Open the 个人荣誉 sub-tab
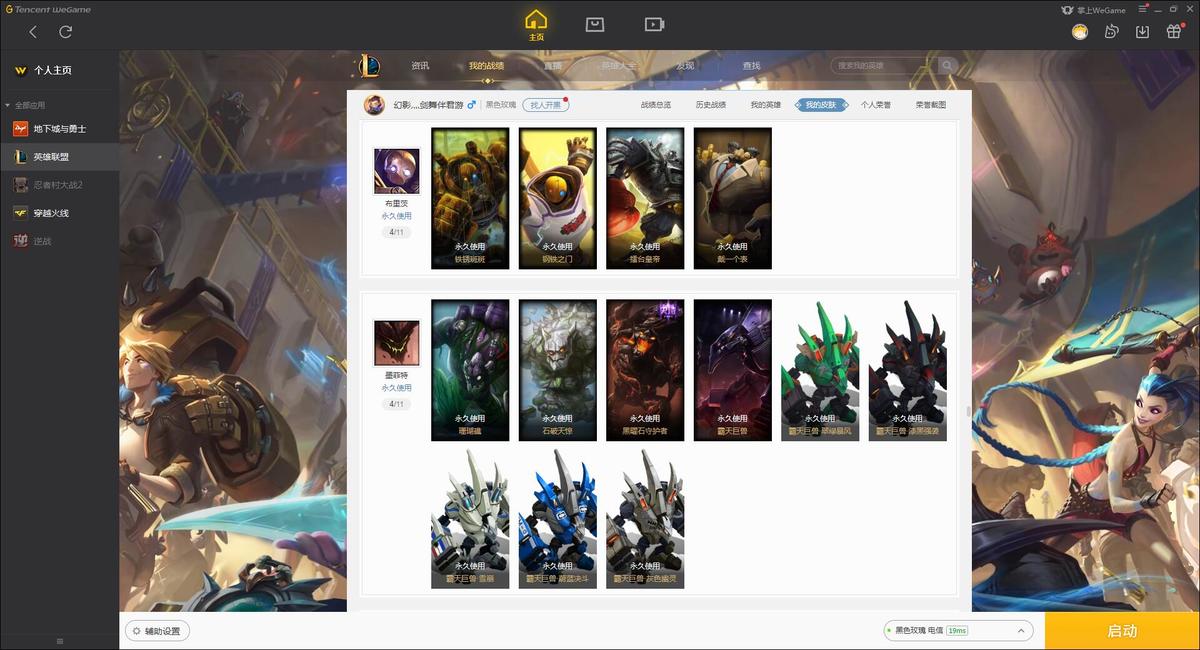The width and height of the screenshot is (1200, 650). [876, 105]
